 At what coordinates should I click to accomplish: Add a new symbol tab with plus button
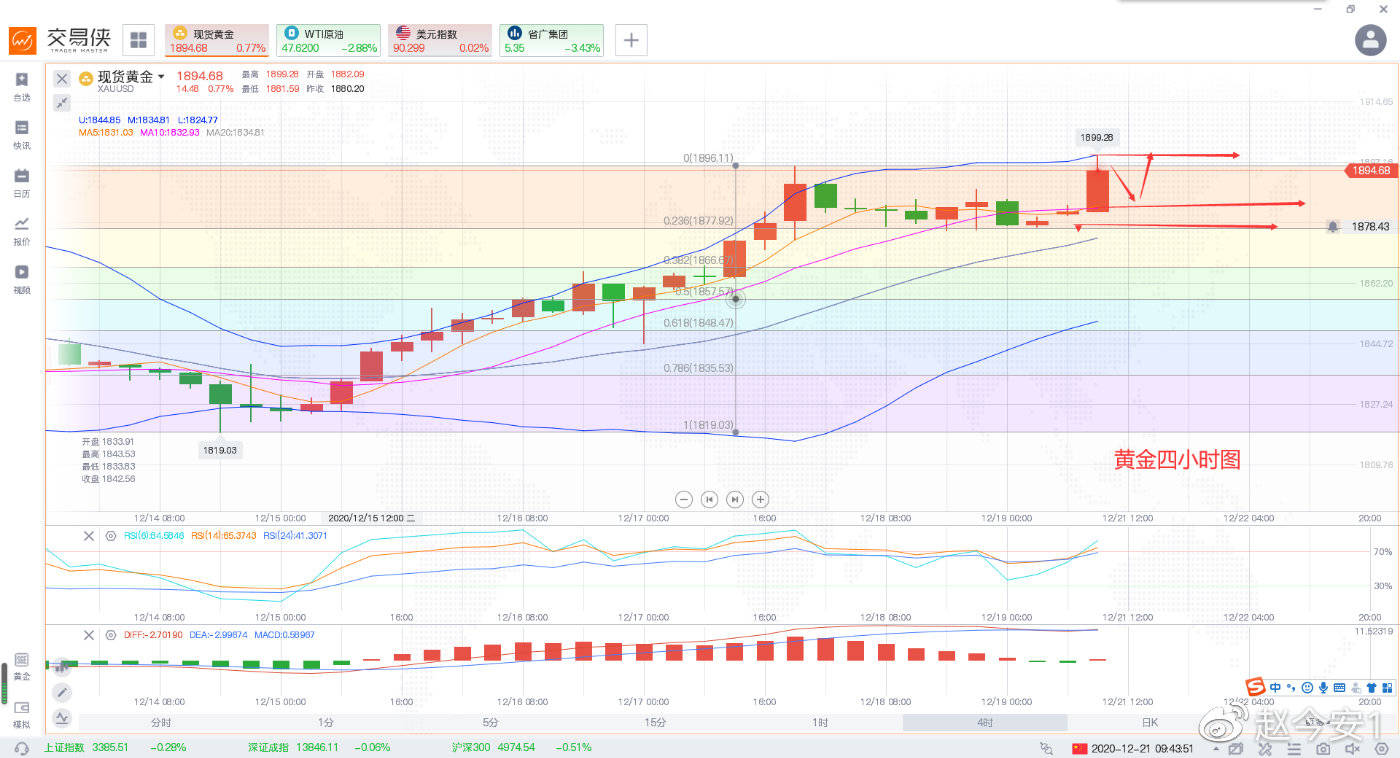pyautogui.click(x=631, y=40)
